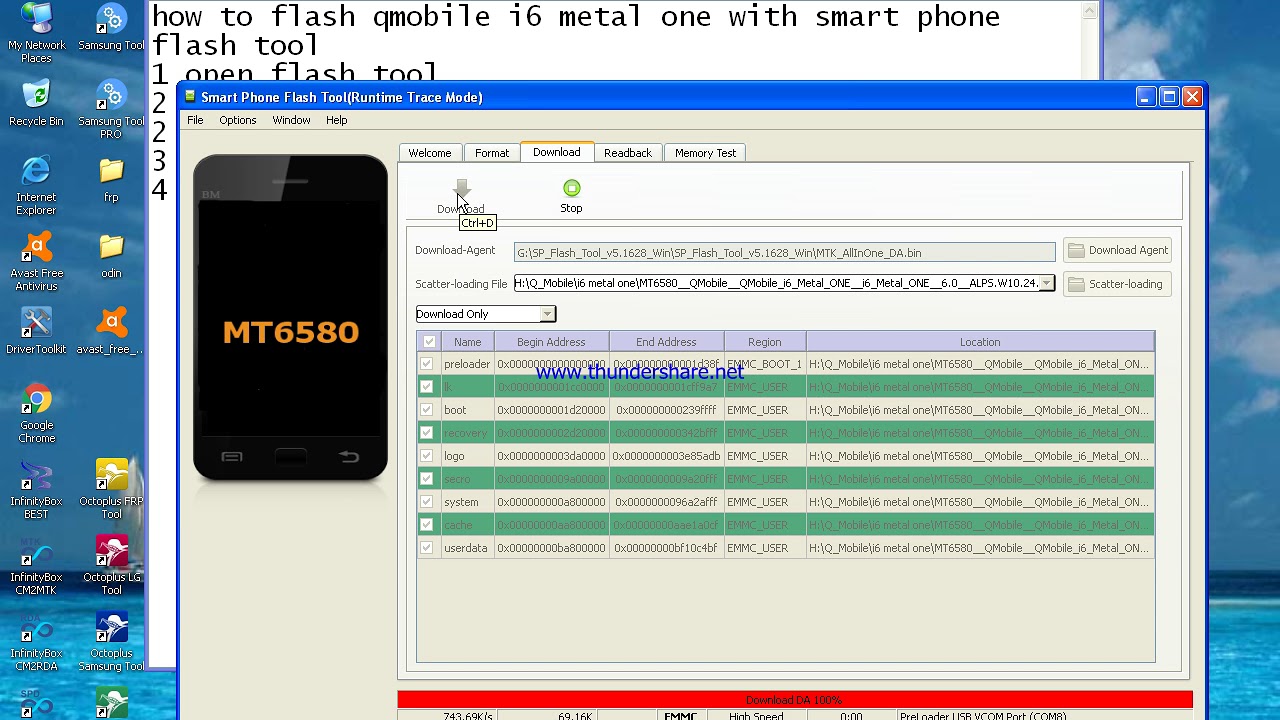Click EMMC_BOOT_1 region cell
Viewport: 1280px width, 720px height.
pyautogui.click(x=765, y=364)
